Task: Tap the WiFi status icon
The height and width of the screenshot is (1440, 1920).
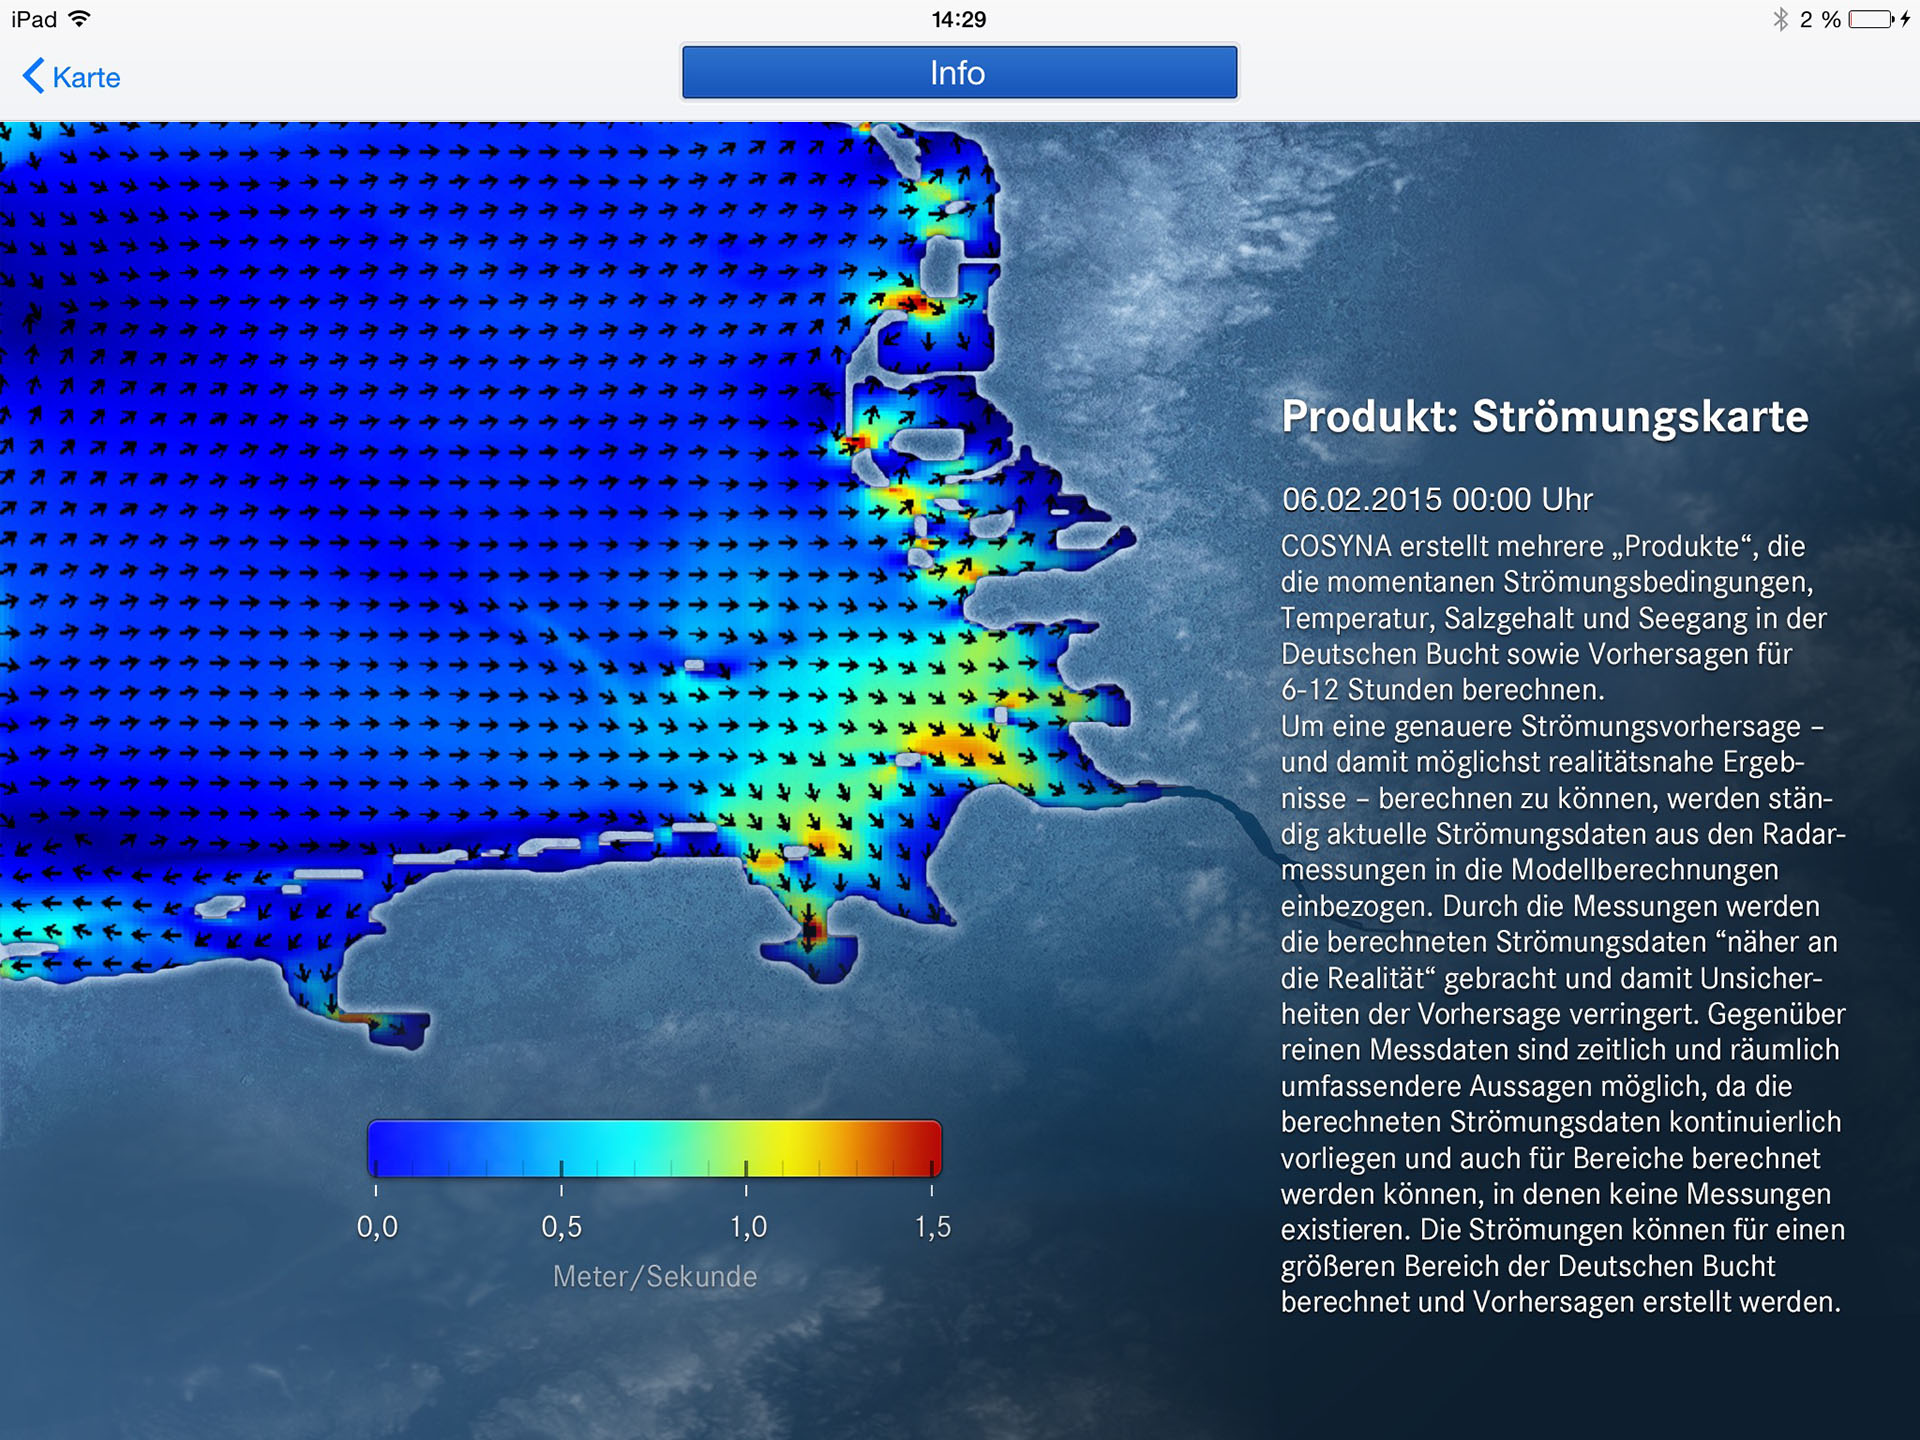Action: point(80,19)
